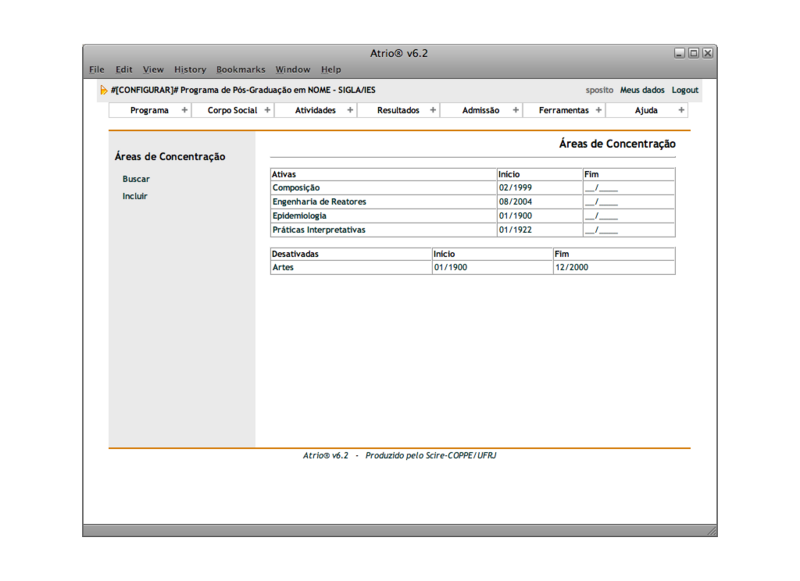Screen dimensions: 800x581
Task: Click the orange icon beside the CONFIGURAR breadcrumb
Action: click(104, 90)
